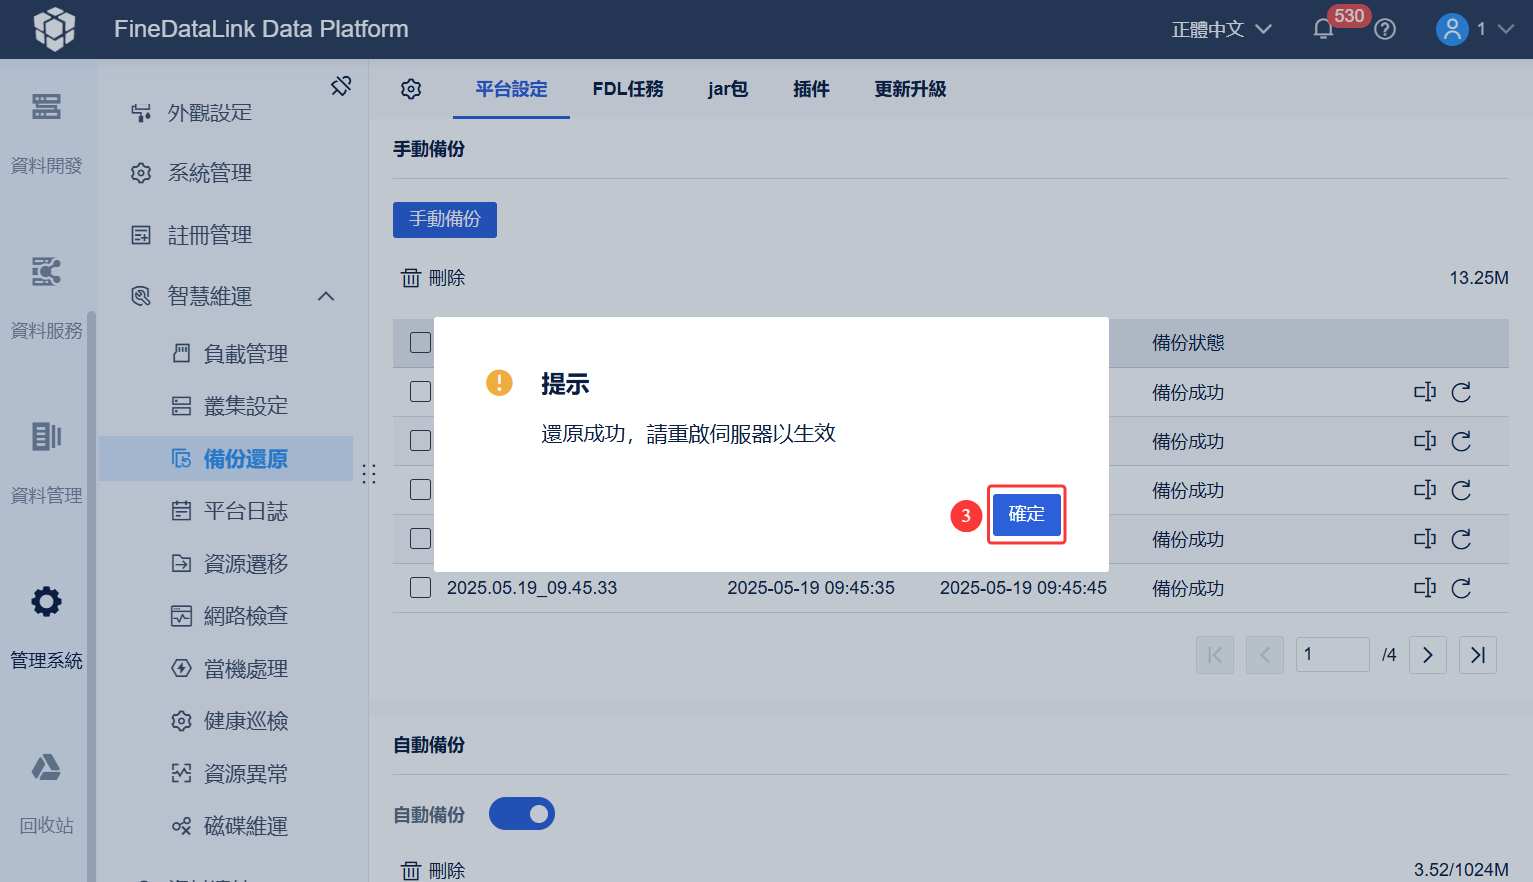
Task: Jump to the last page of backups
Action: (x=1478, y=655)
